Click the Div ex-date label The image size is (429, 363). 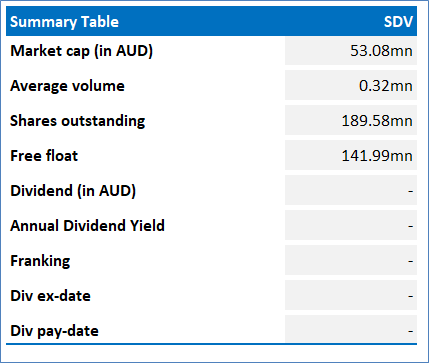pyautogui.click(x=50, y=296)
